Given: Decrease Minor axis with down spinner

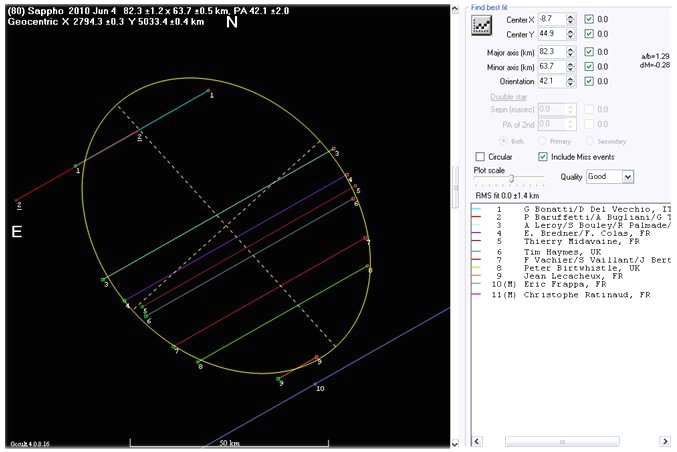Looking at the screenshot, I should [x=570, y=70].
